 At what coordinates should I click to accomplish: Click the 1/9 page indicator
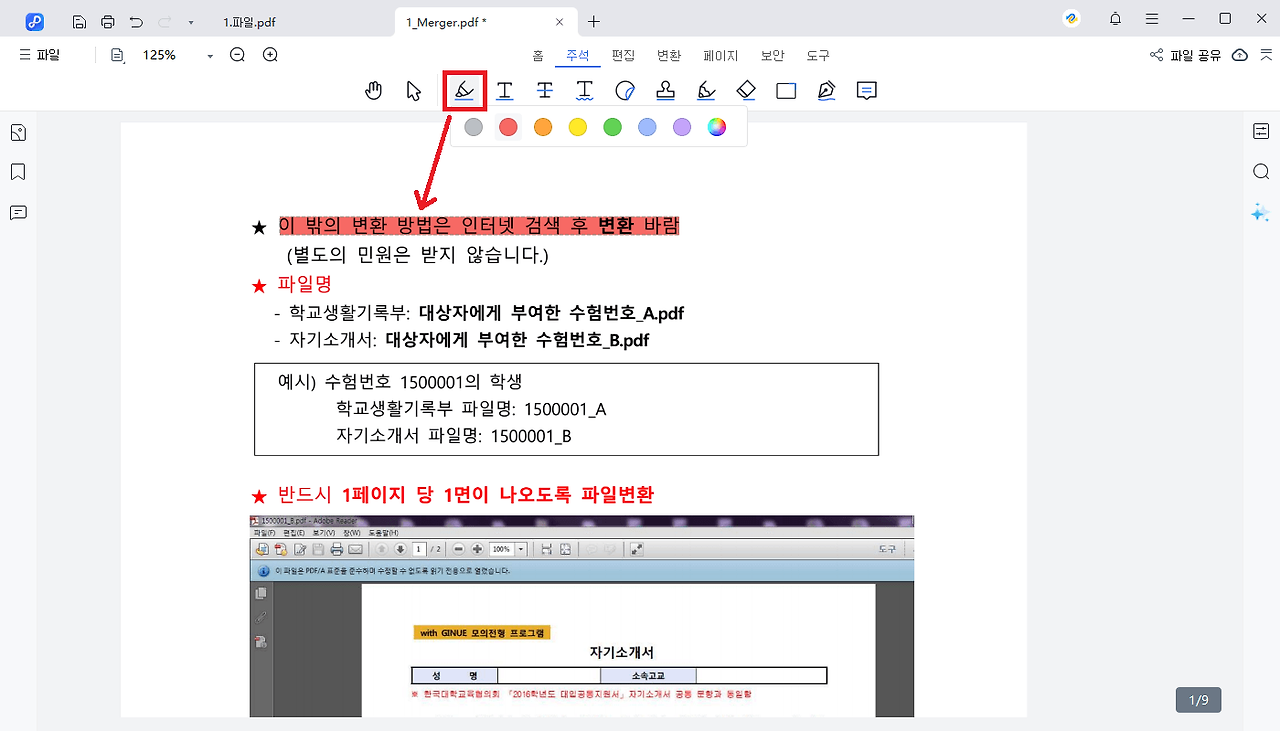click(1198, 700)
